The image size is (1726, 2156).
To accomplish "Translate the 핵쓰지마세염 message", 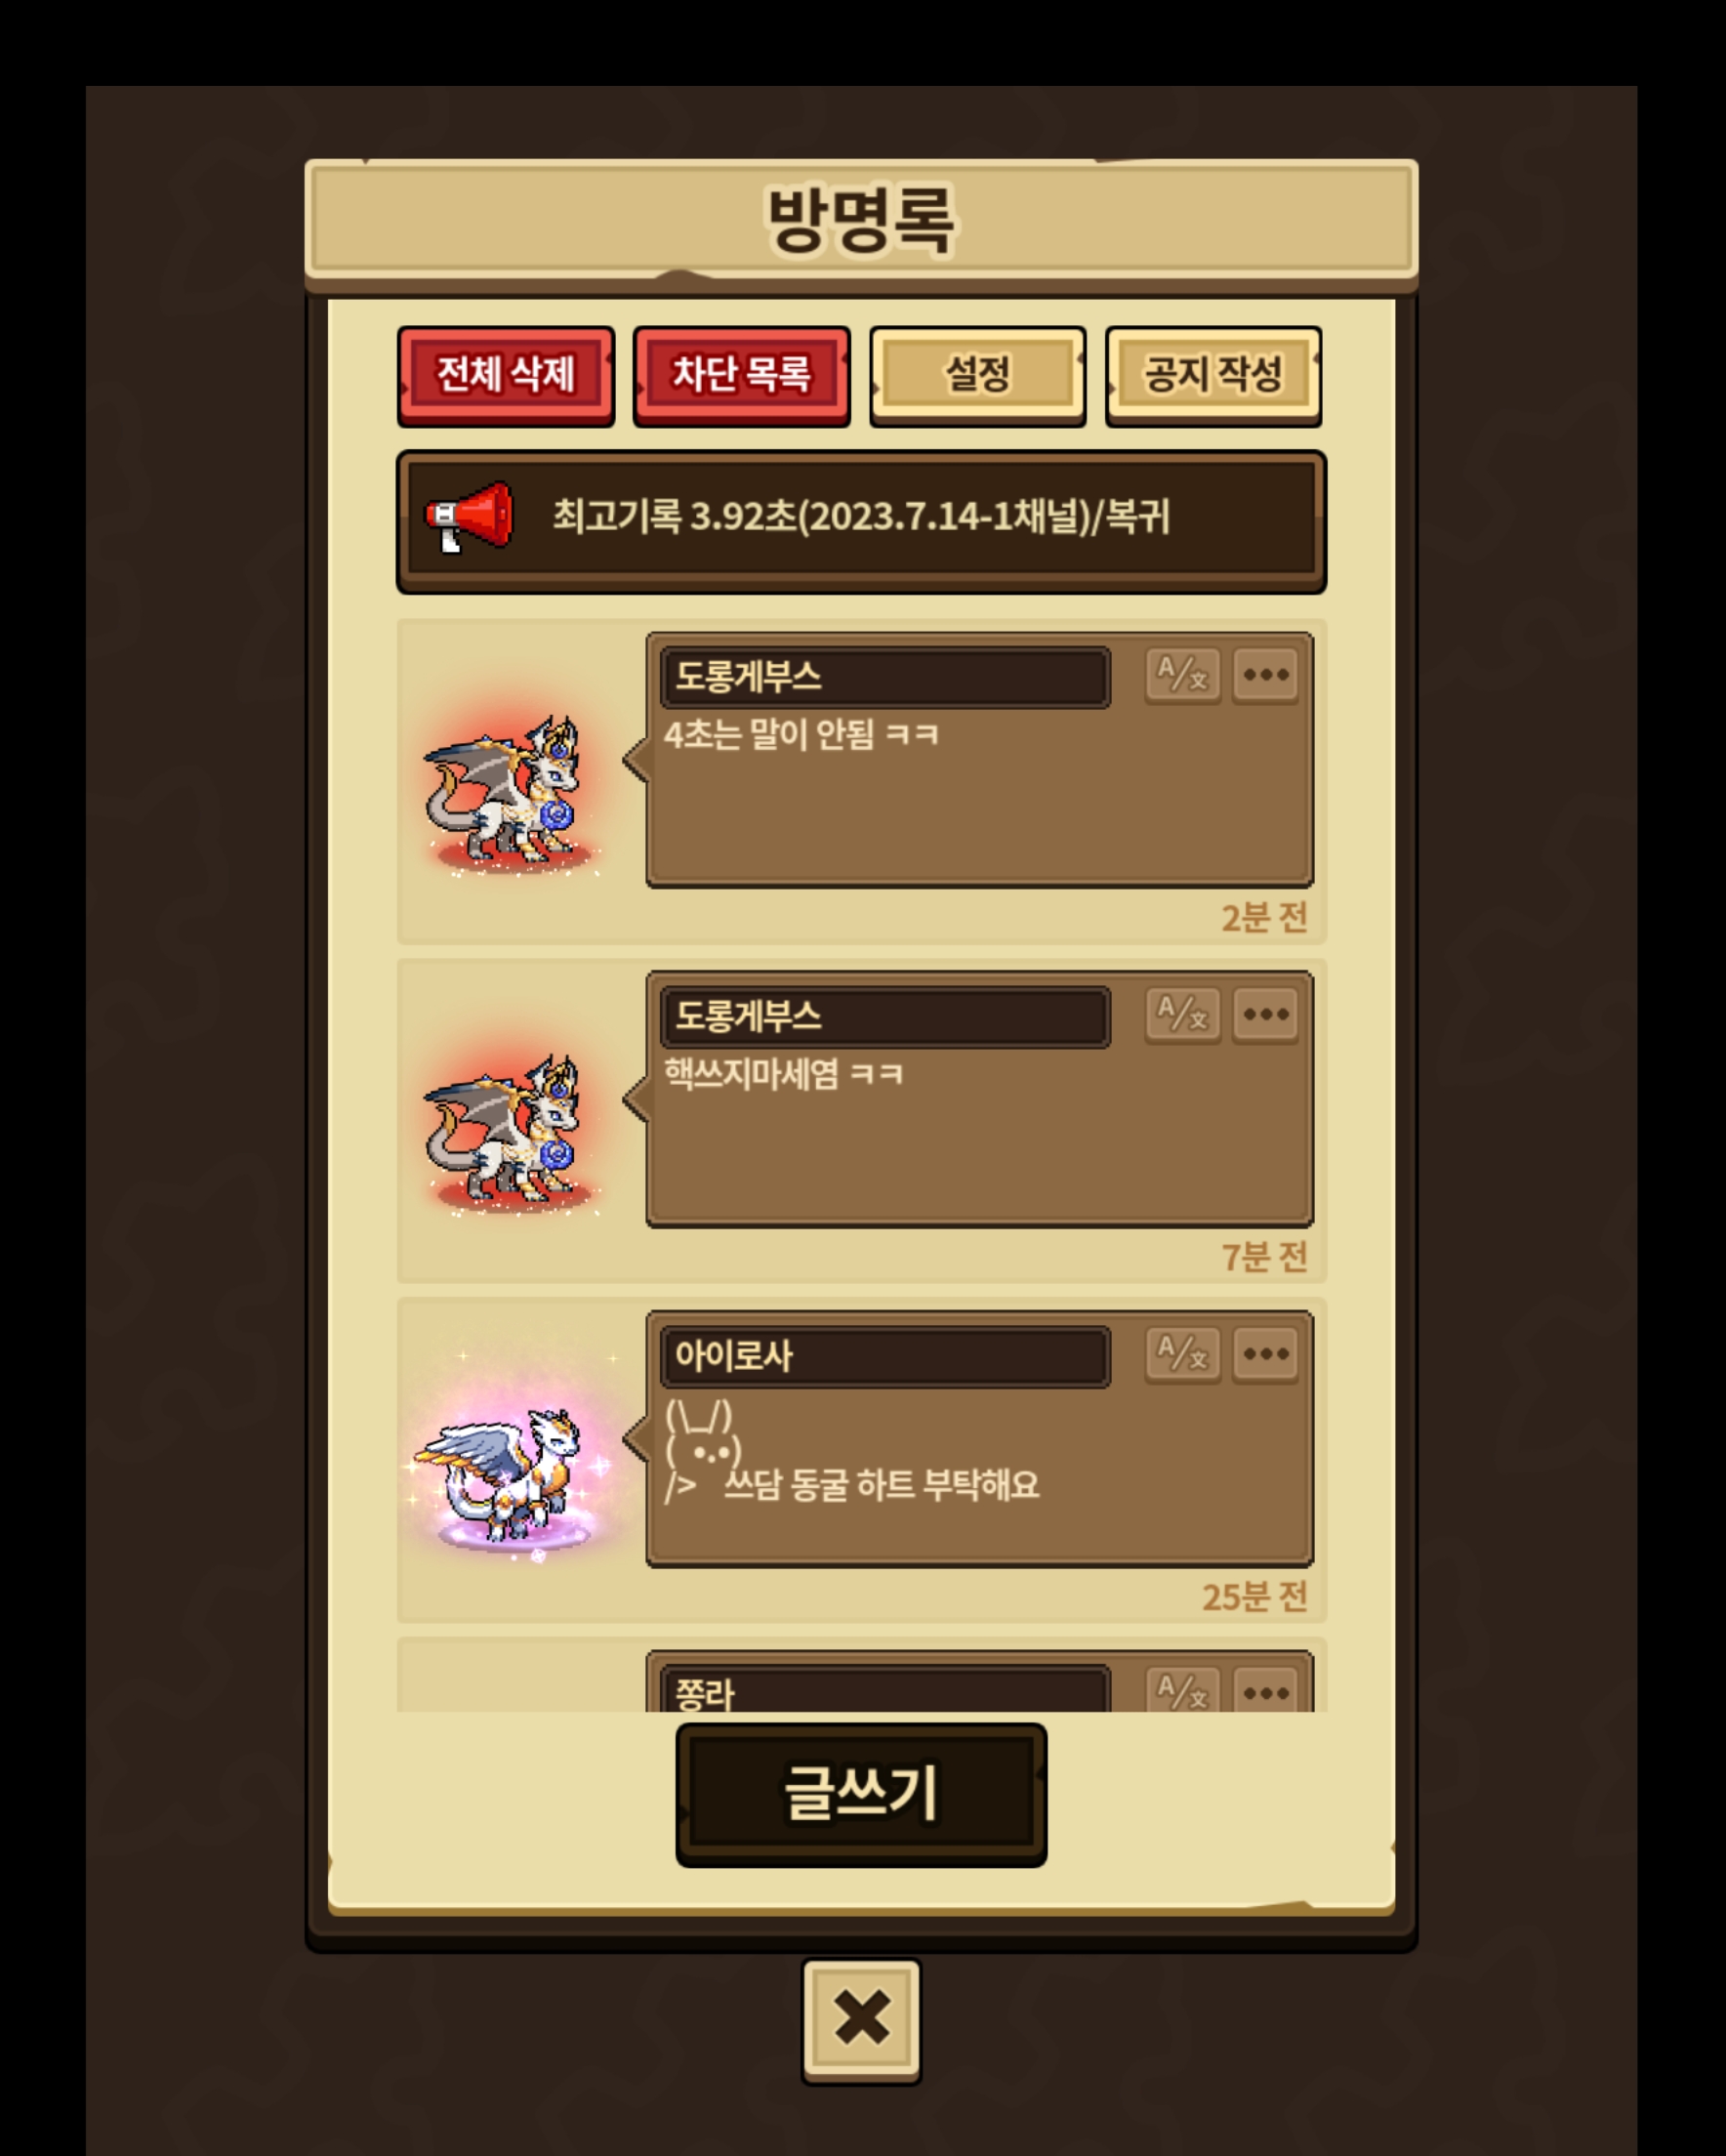I will tap(1182, 1015).
